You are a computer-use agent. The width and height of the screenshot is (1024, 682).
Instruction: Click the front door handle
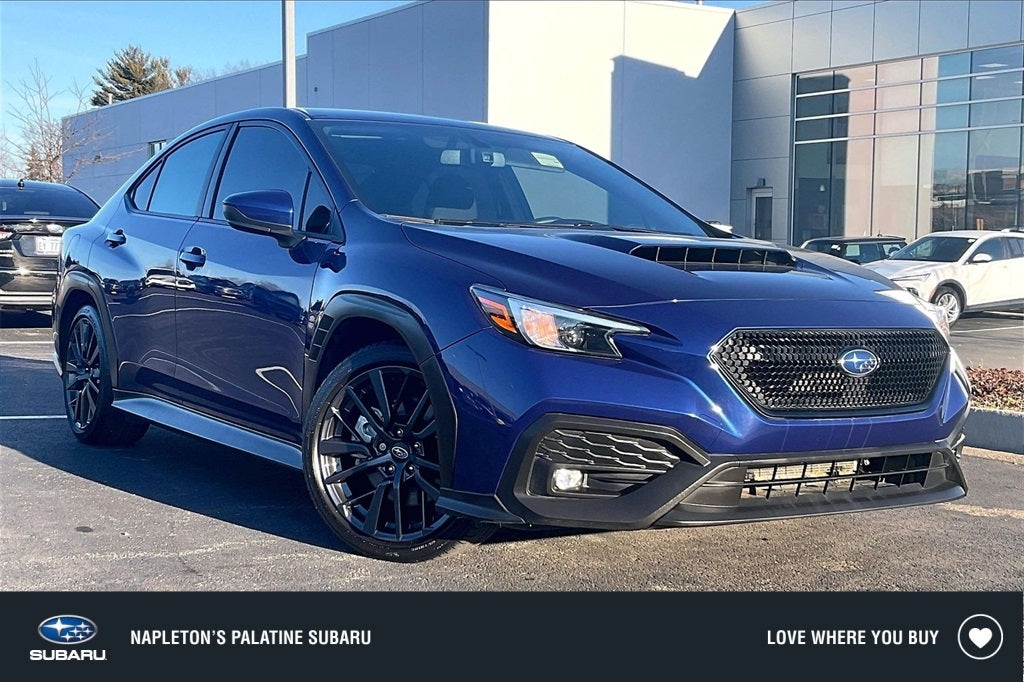[193, 257]
